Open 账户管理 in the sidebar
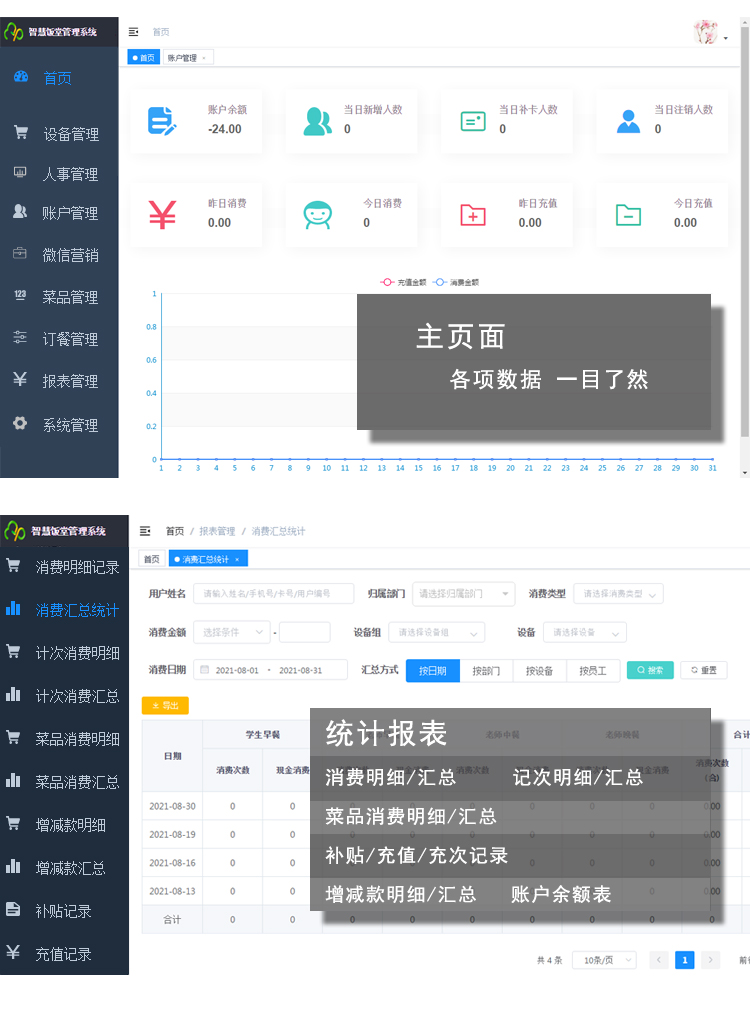 [x=70, y=213]
